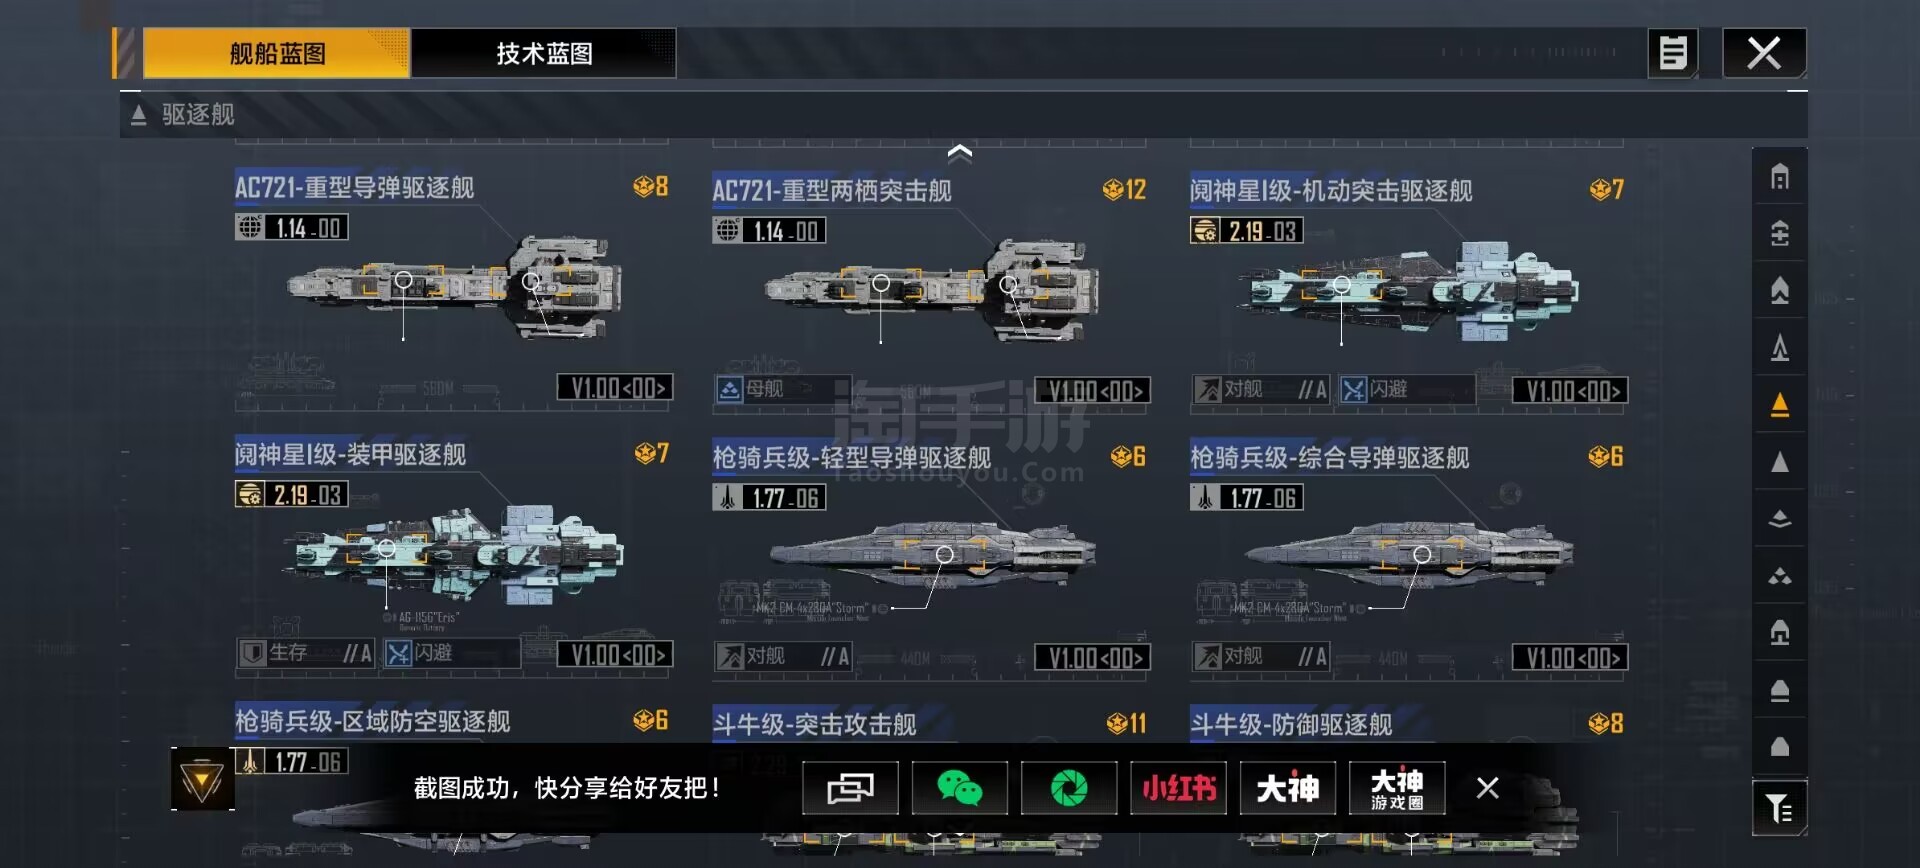Share screenshot to Xiaohongshu (小红书)
Image resolution: width=1920 pixels, height=868 pixels.
pos(1178,788)
